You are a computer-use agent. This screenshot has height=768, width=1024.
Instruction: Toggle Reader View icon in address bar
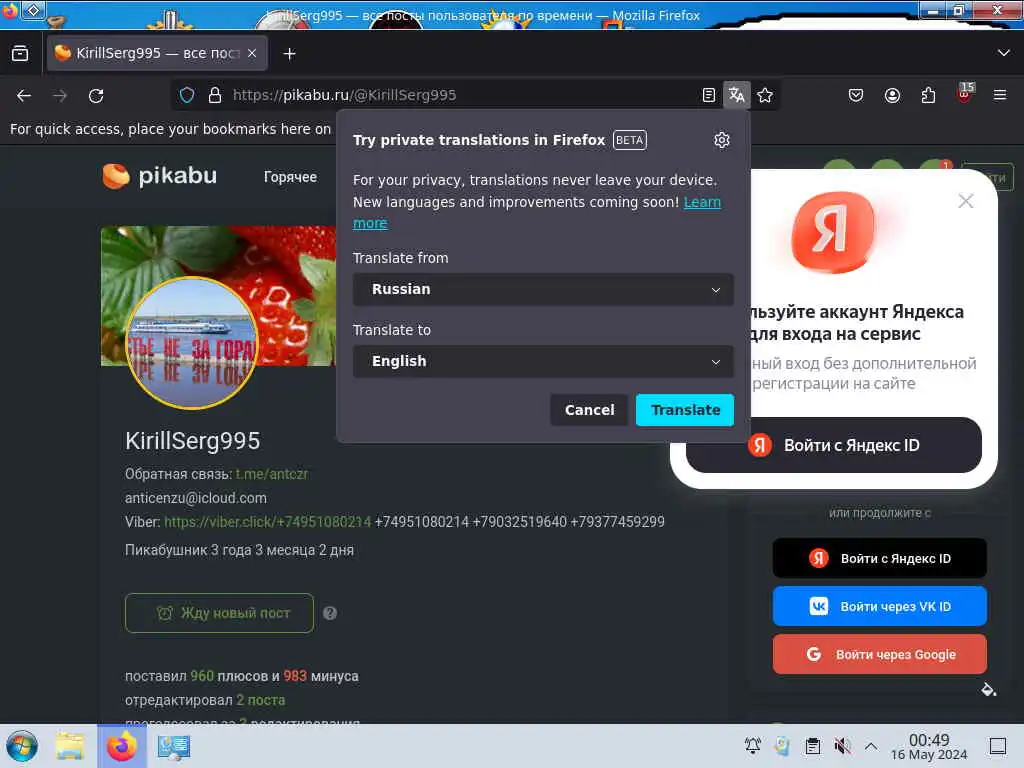pyautogui.click(x=709, y=95)
